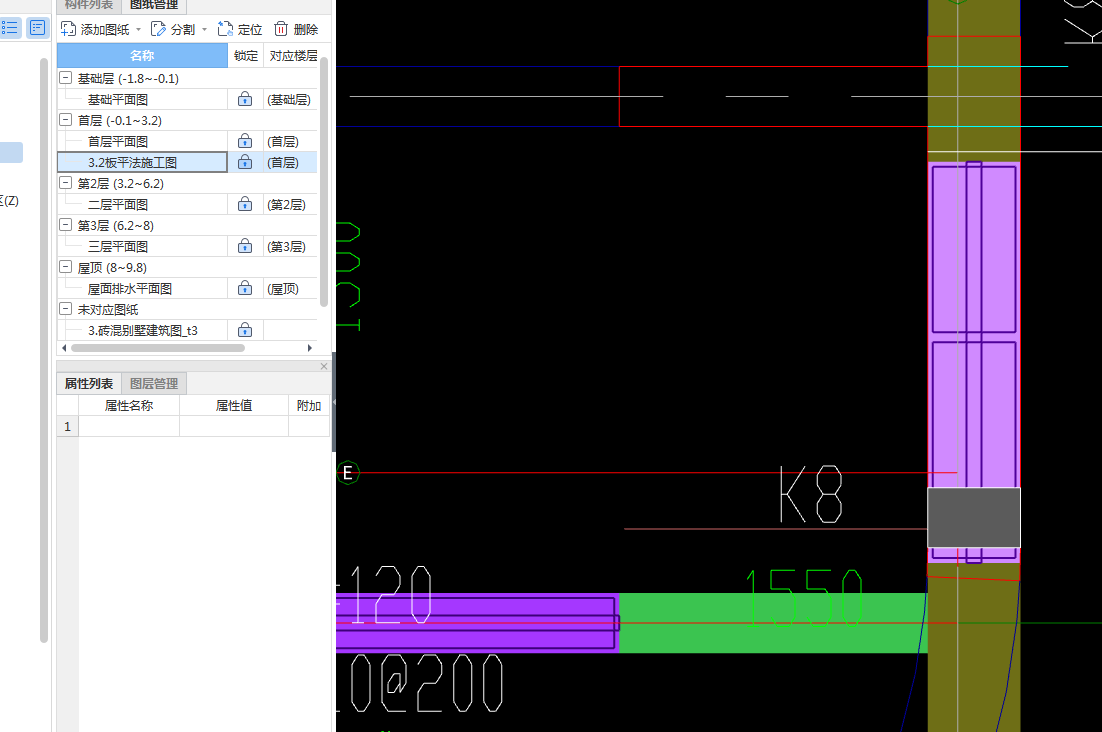Toggle lock for 3.2板平法施工图
1102x732 pixels.
pos(245,162)
